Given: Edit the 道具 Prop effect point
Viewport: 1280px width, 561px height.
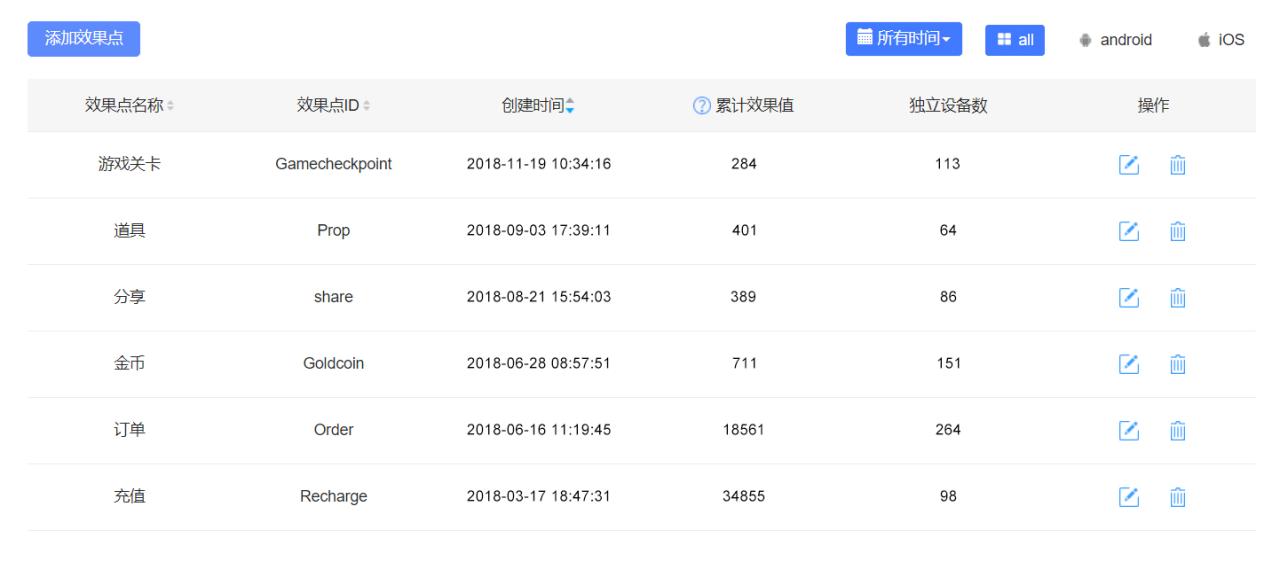Looking at the screenshot, I should pos(1128,231).
